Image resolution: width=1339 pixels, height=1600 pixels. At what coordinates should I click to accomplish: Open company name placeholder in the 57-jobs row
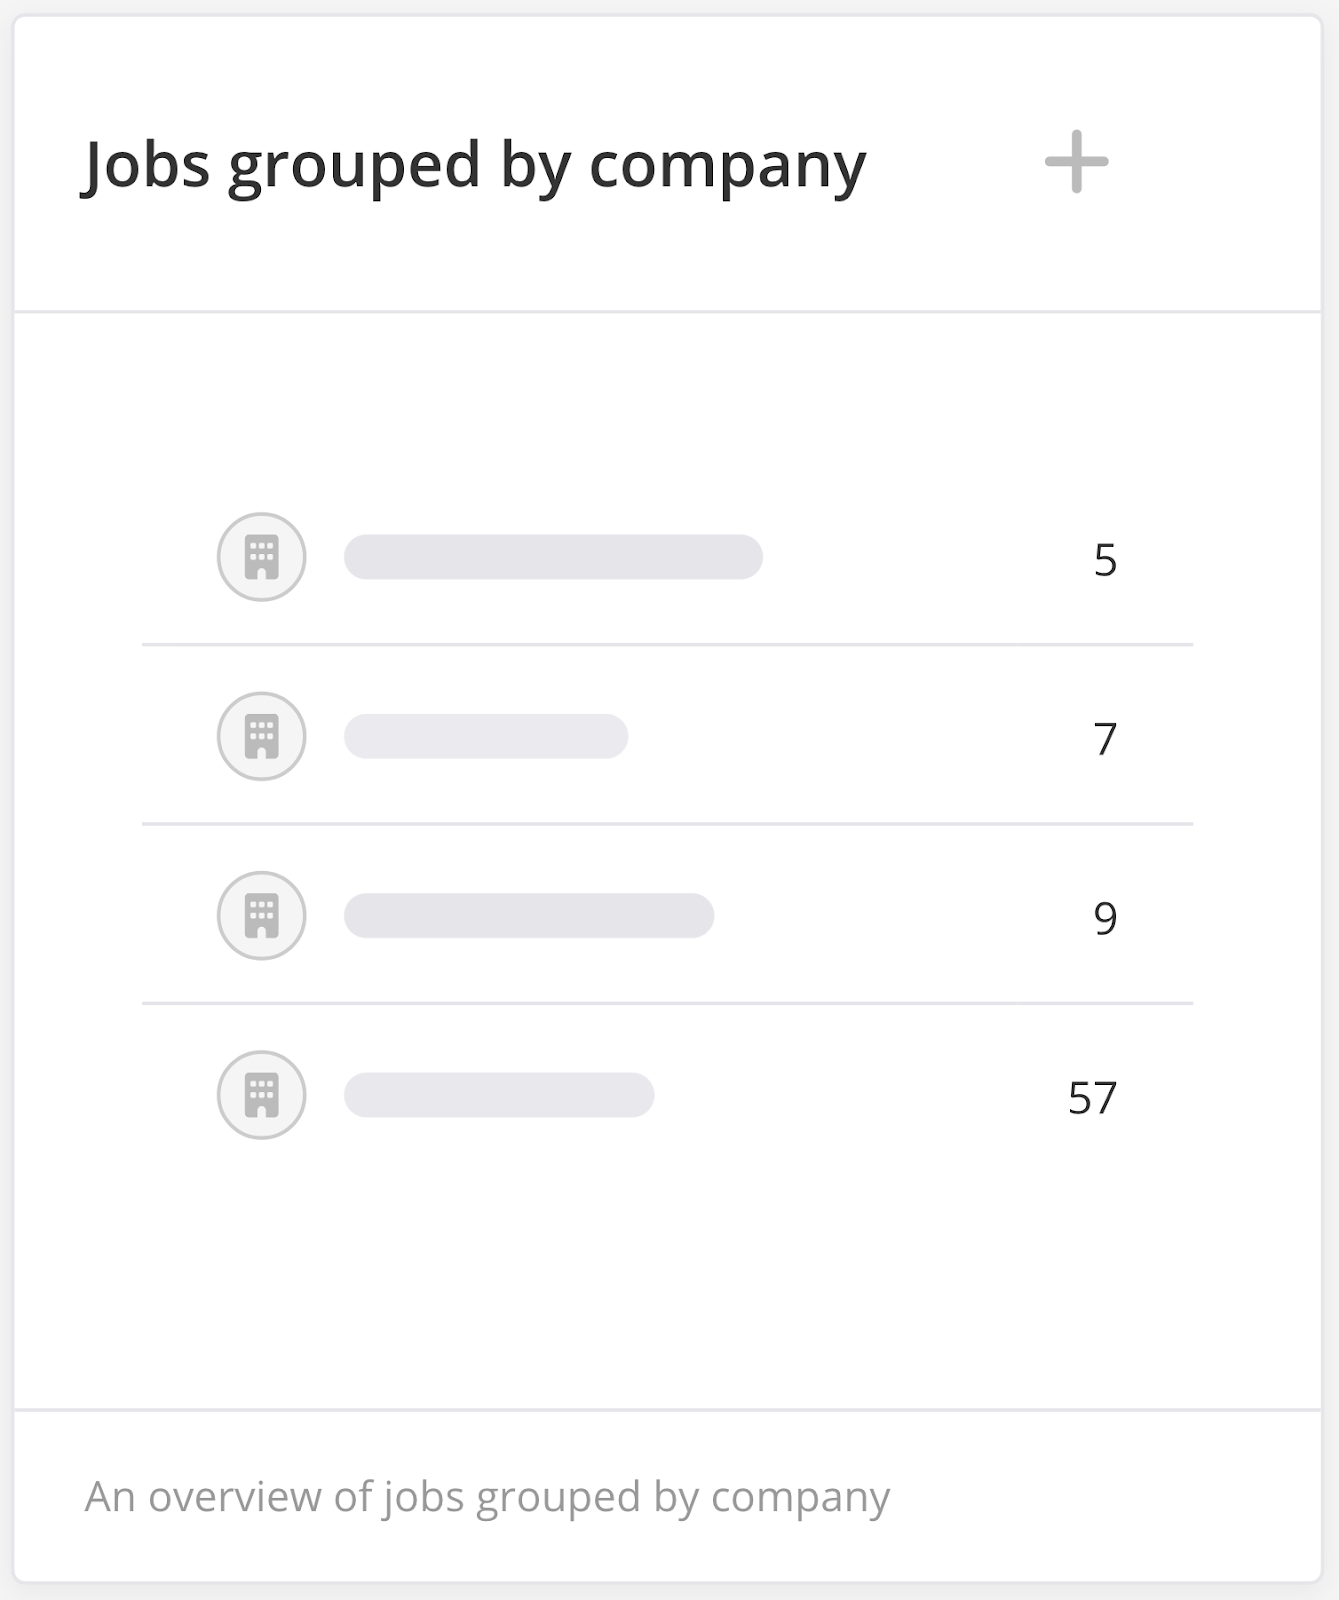499,1094
